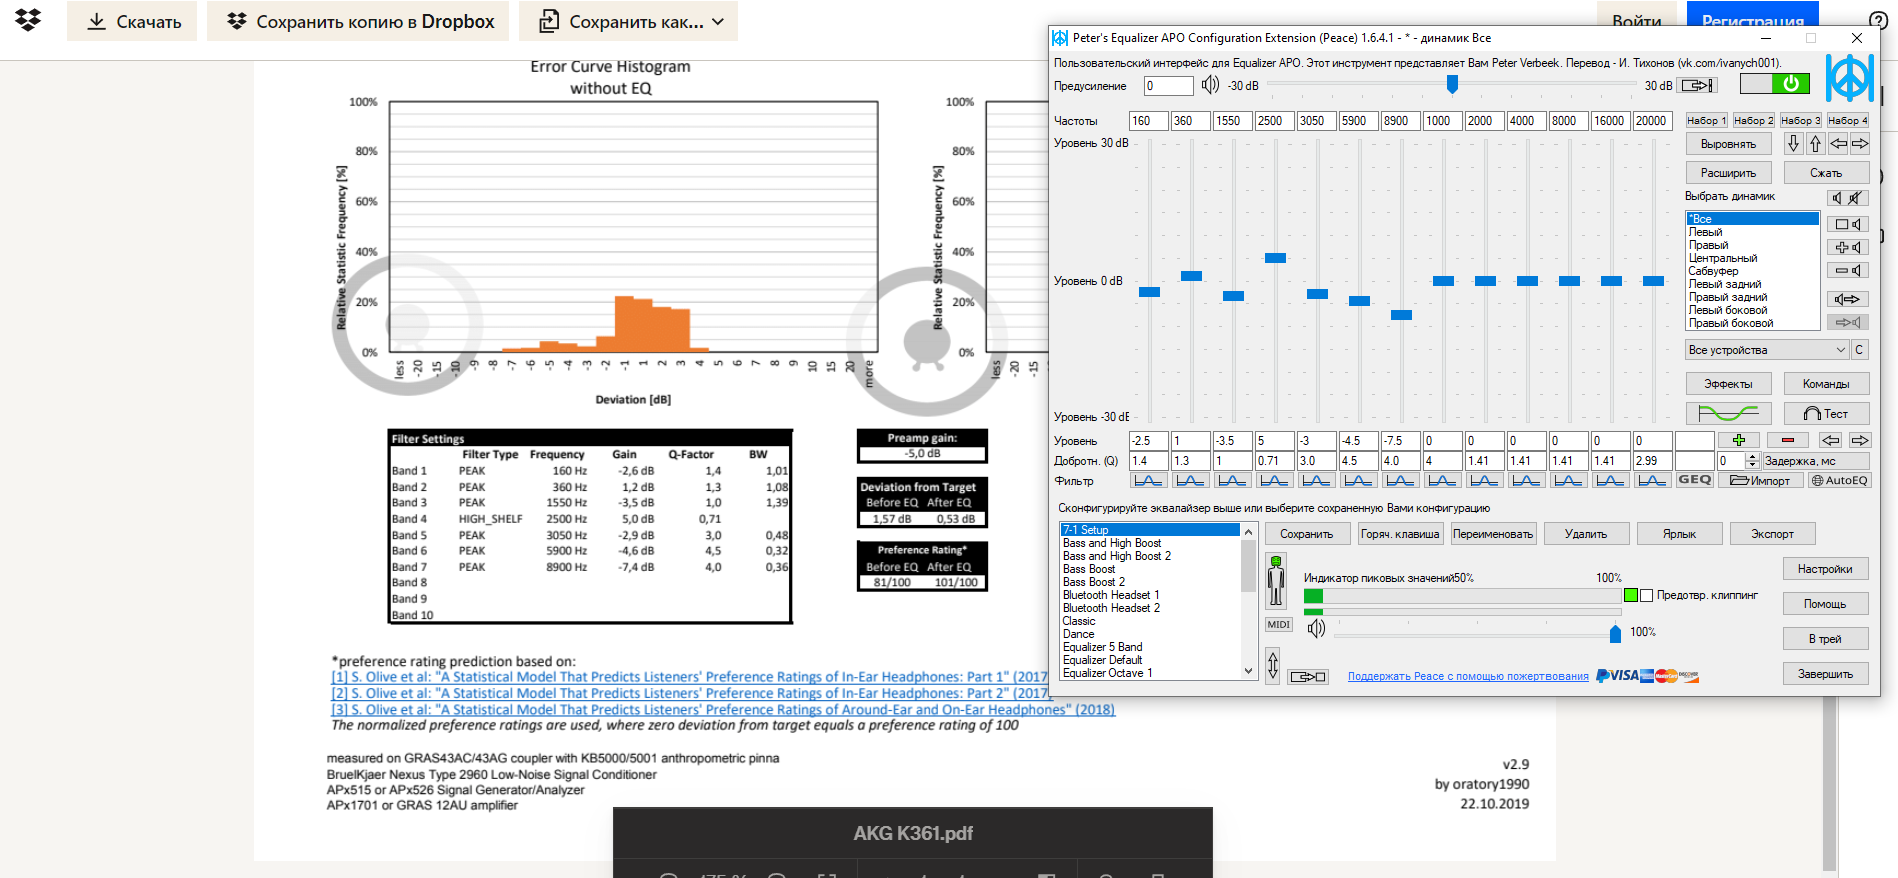The height and width of the screenshot is (878, 1898).
Task: Click the 2500 Hz gain slider handle
Action: pyautogui.click(x=1275, y=258)
